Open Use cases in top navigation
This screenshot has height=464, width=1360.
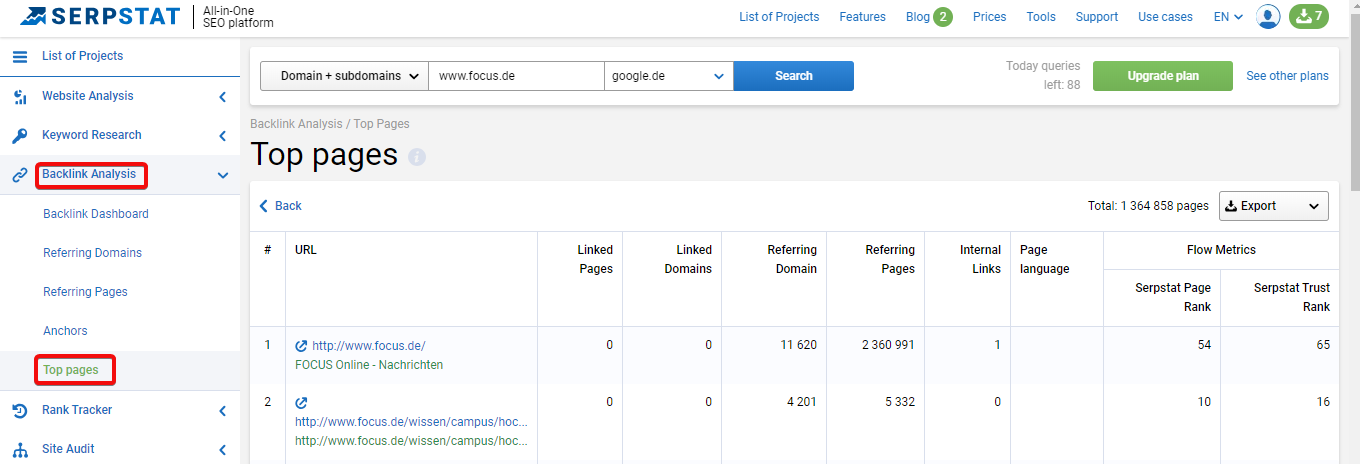click(x=1165, y=17)
